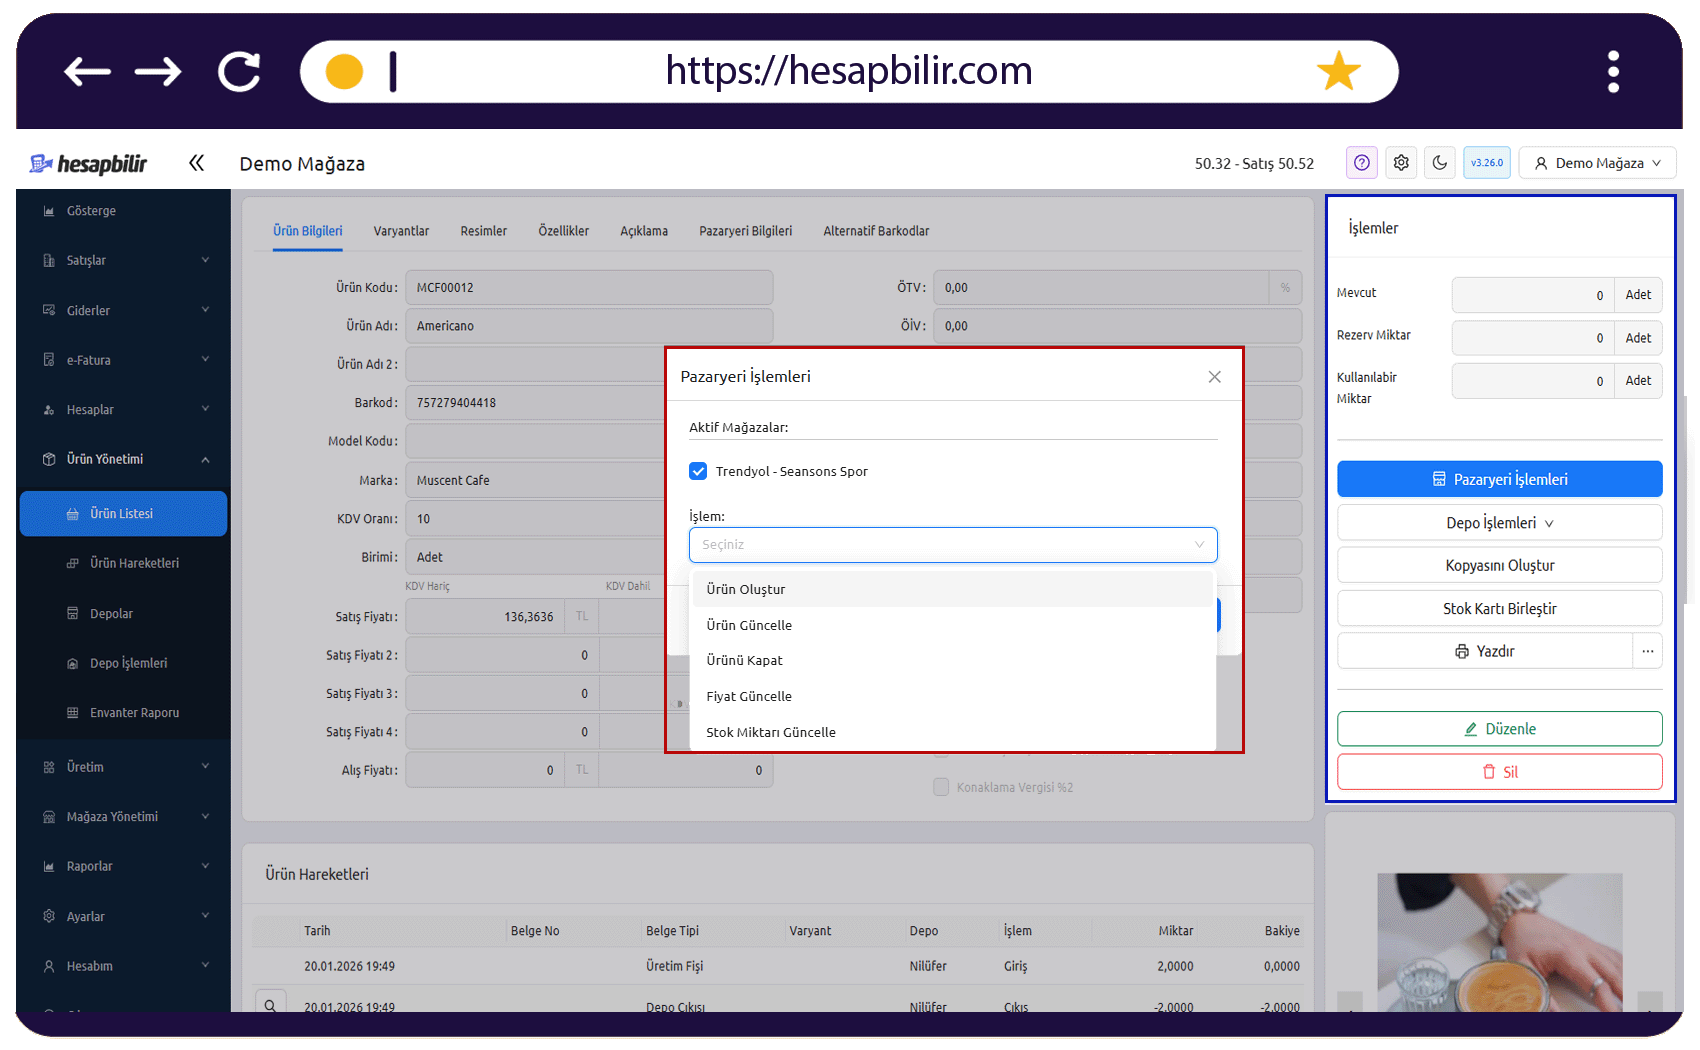The height and width of the screenshot is (1050, 1700).
Task: Click the Tarih column header
Action: (317, 931)
